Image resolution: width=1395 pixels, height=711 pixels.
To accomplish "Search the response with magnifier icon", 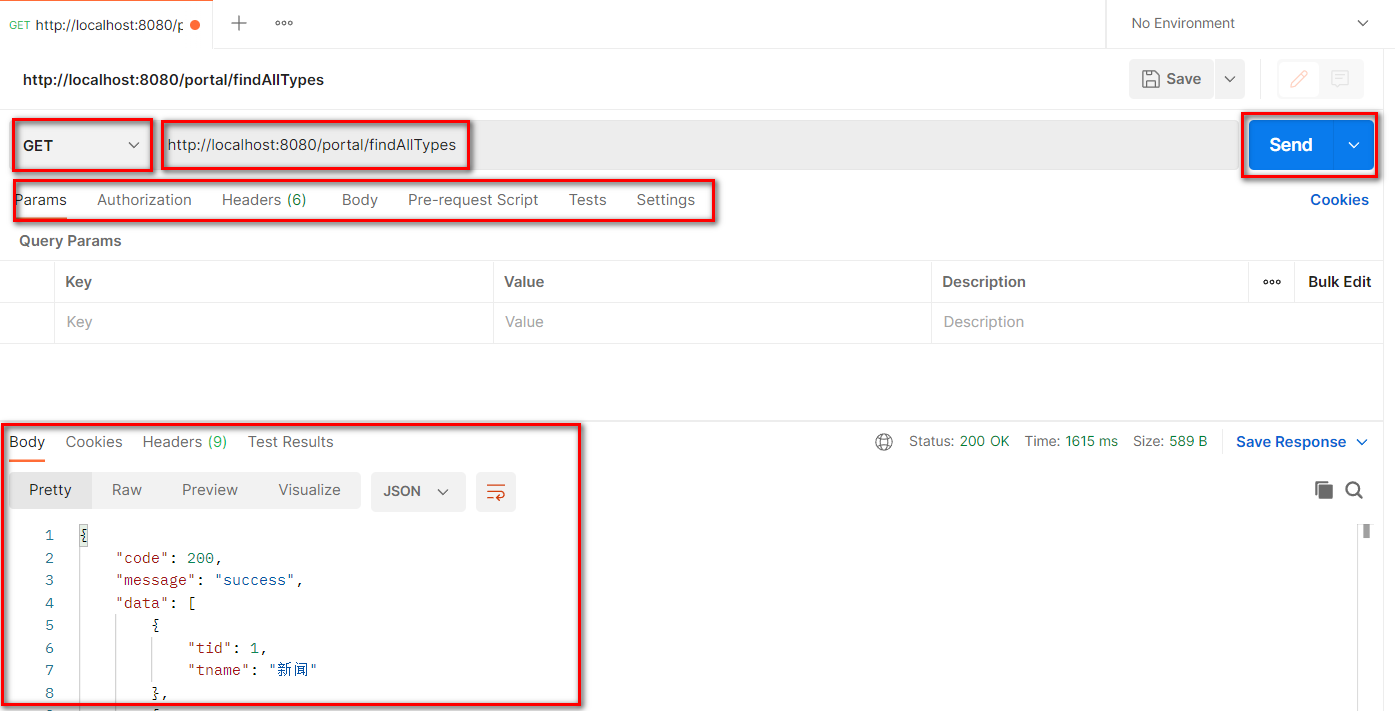I will tap(1354, 490).
